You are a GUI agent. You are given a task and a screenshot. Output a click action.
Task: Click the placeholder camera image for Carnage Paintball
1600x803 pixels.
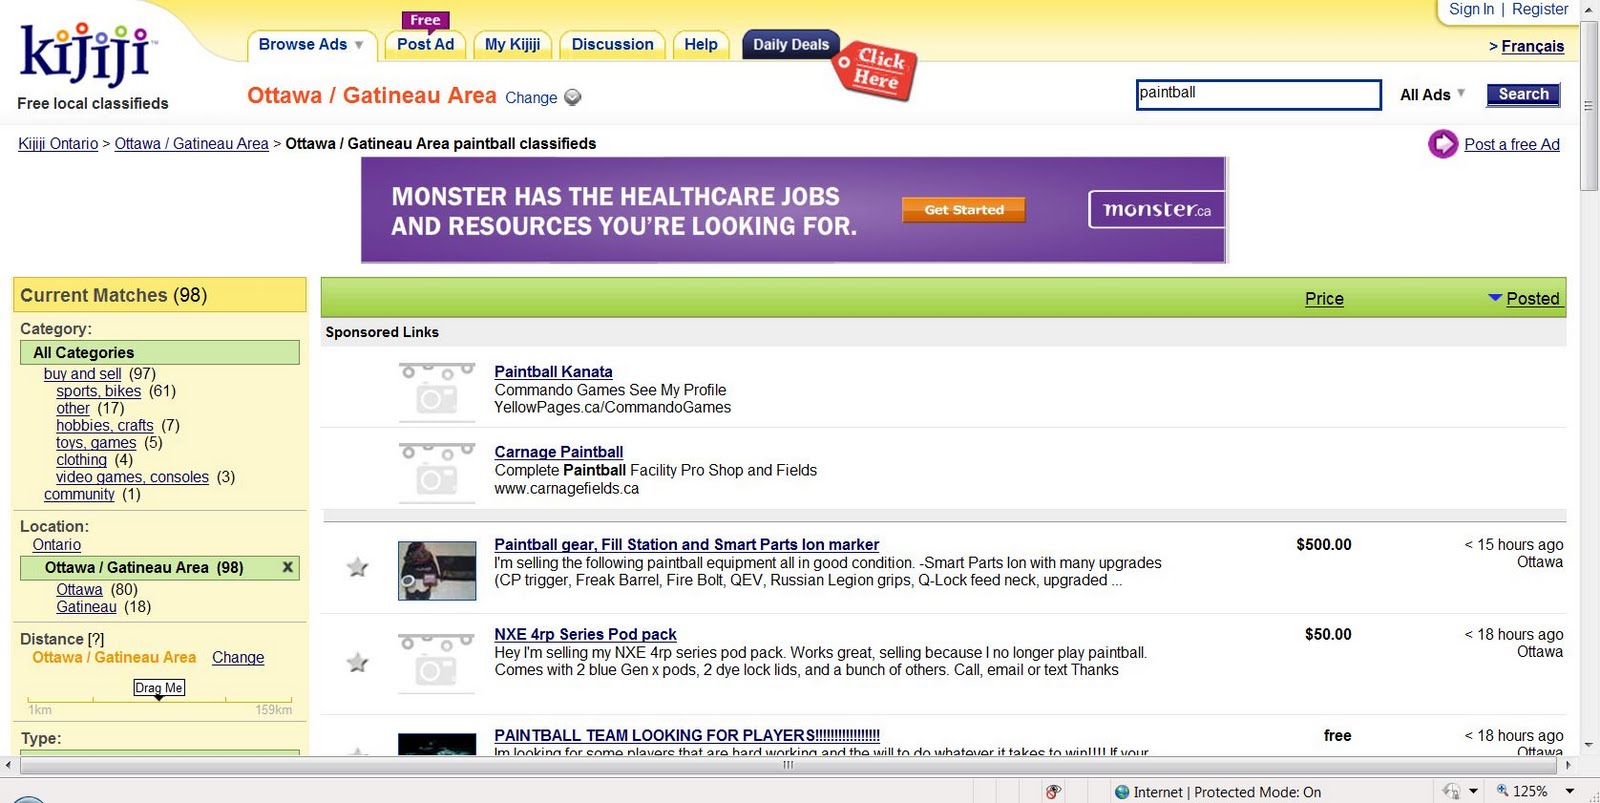point(437,471)
